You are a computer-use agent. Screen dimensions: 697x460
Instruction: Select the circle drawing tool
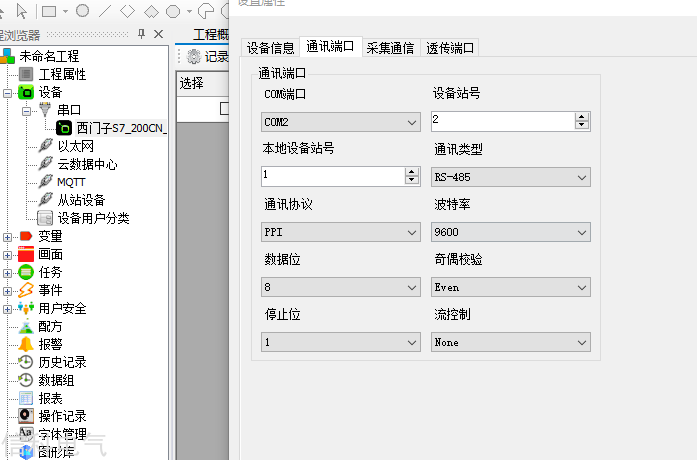82,11
